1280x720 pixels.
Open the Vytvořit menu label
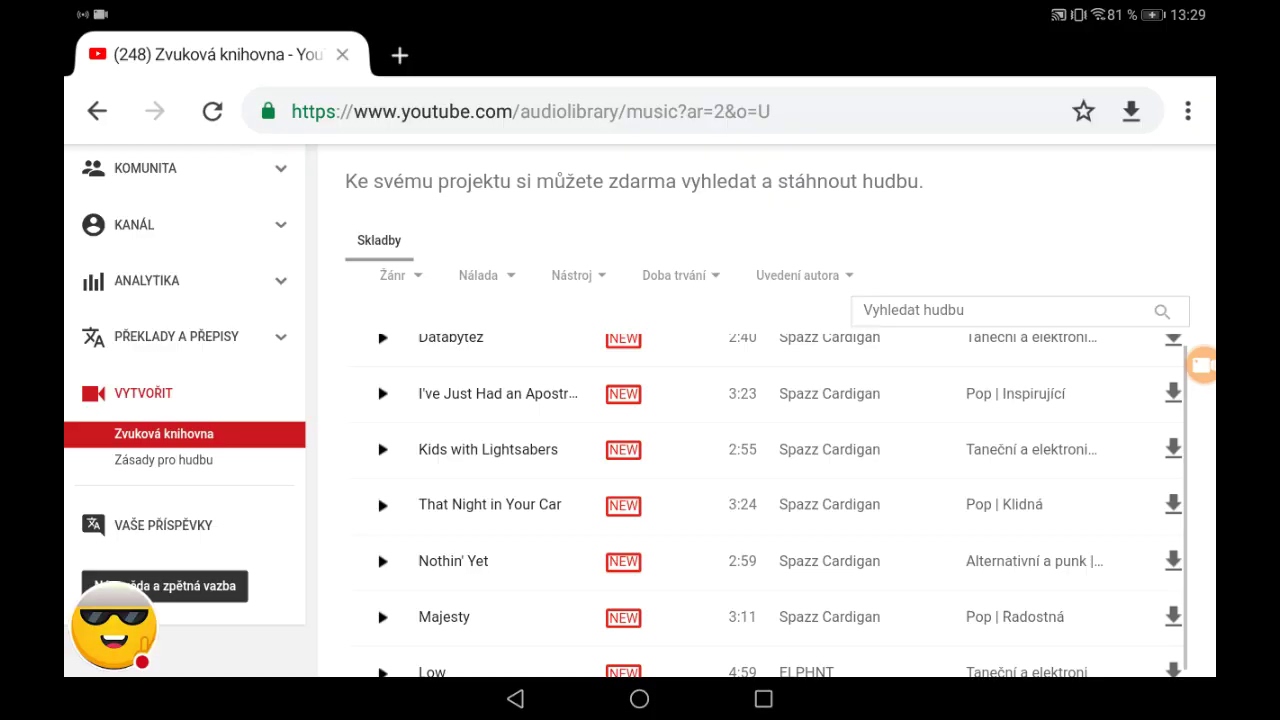[143, 393]
